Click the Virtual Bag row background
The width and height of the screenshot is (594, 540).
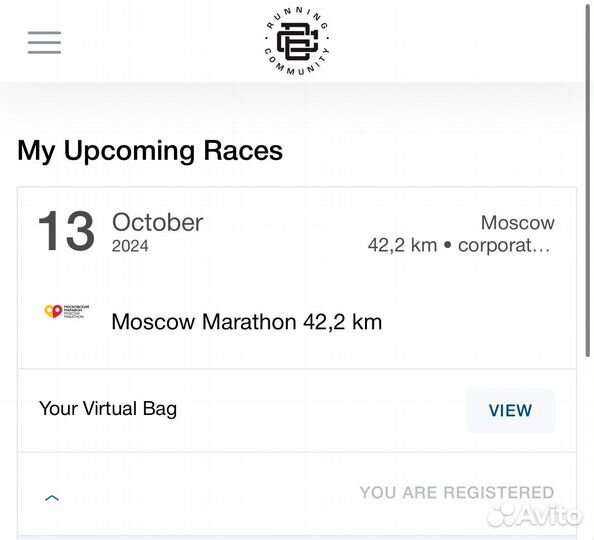tap(297, 411)
